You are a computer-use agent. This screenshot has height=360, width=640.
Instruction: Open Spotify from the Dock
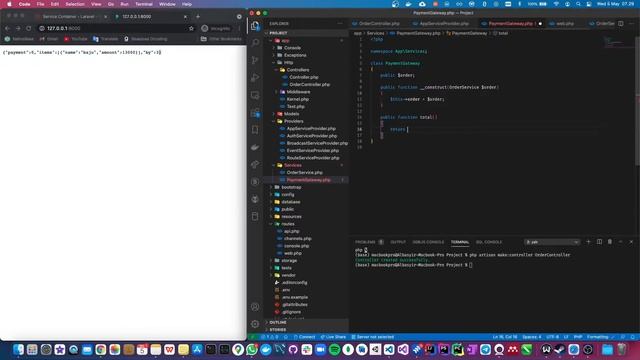point(334,349)
